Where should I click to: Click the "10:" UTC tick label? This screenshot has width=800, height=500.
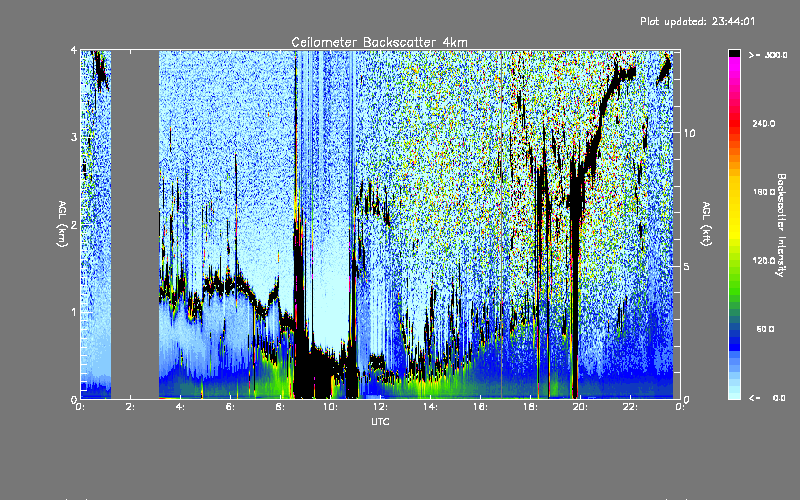tap(330, 407)
